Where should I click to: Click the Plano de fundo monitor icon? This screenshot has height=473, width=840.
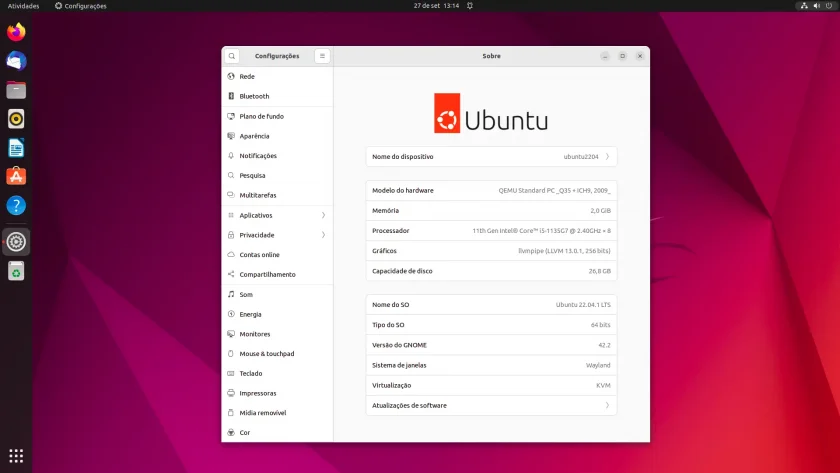point(231,116)
